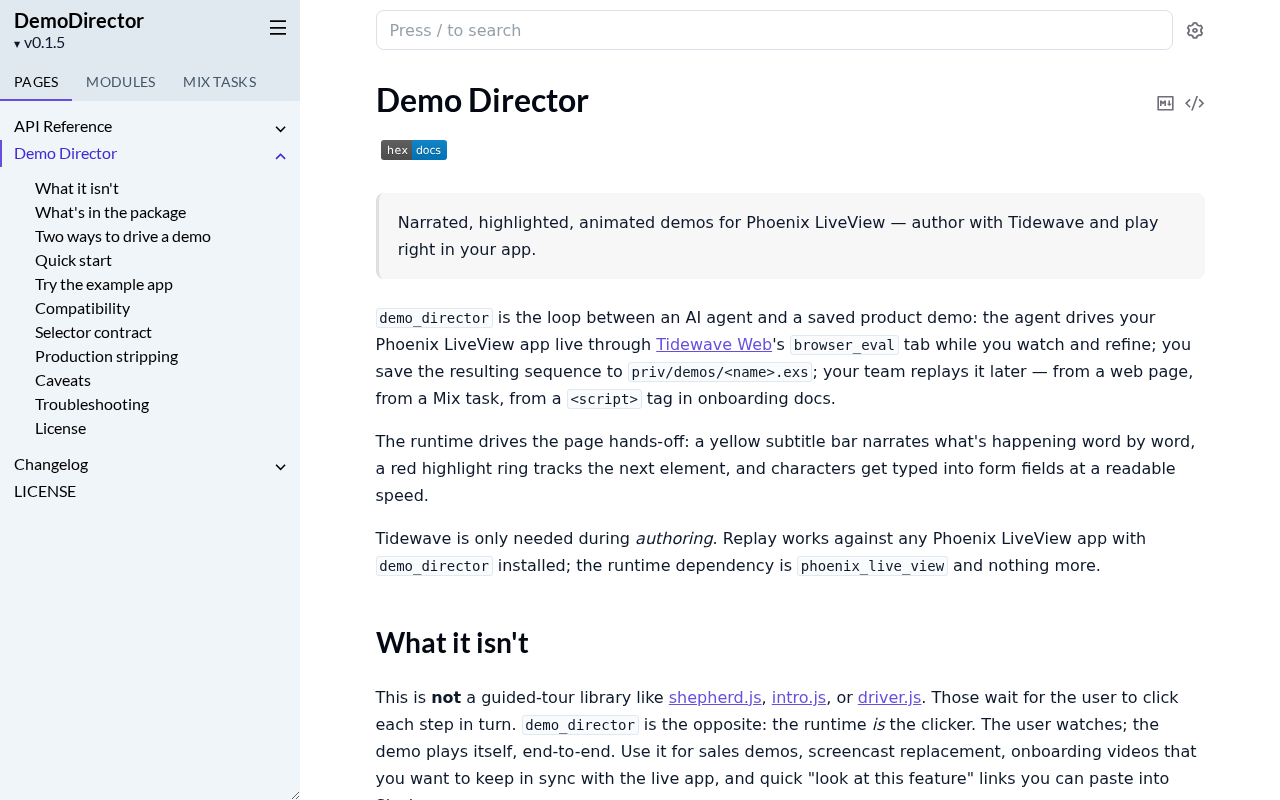Click the <script> code tag text
Image resolution: width=1280 pixels, height=800 pixels.
(604, 399)
